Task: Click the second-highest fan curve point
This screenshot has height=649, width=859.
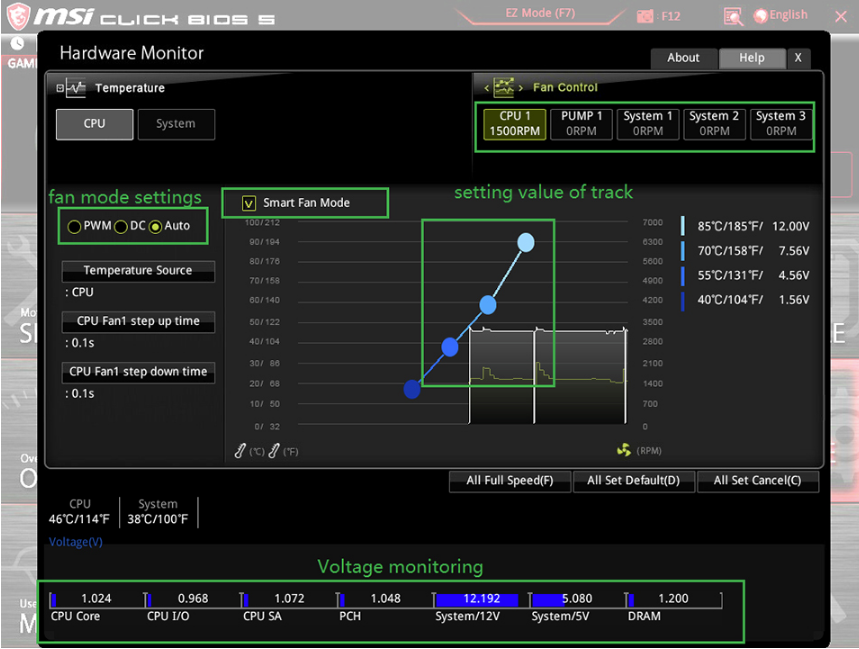Action: tap(488, 305)
